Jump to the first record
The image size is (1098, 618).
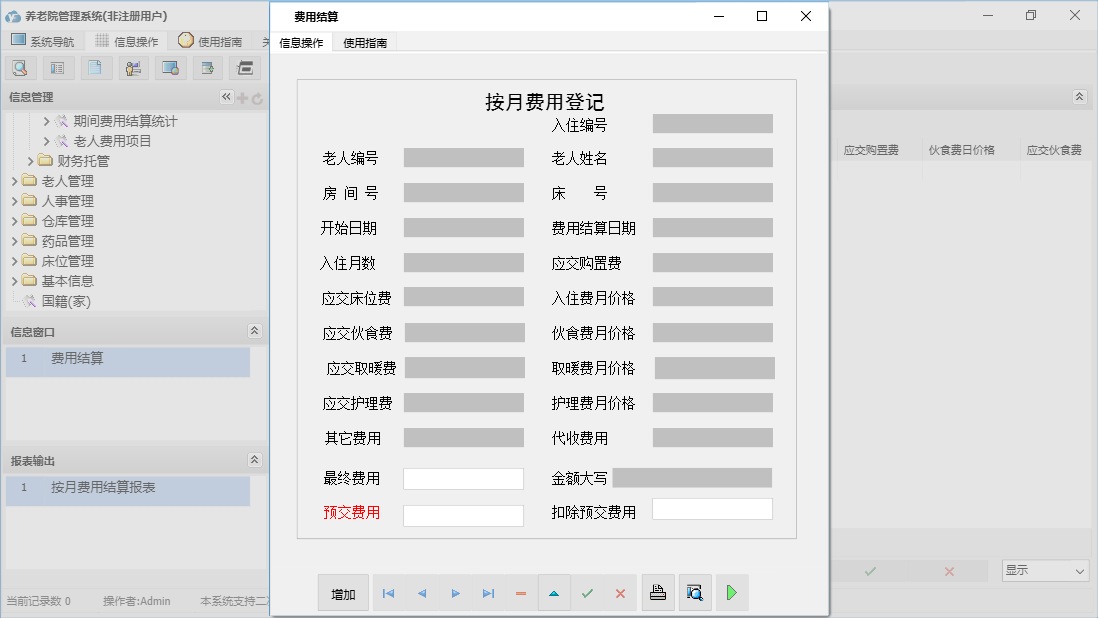pos(388,592)
